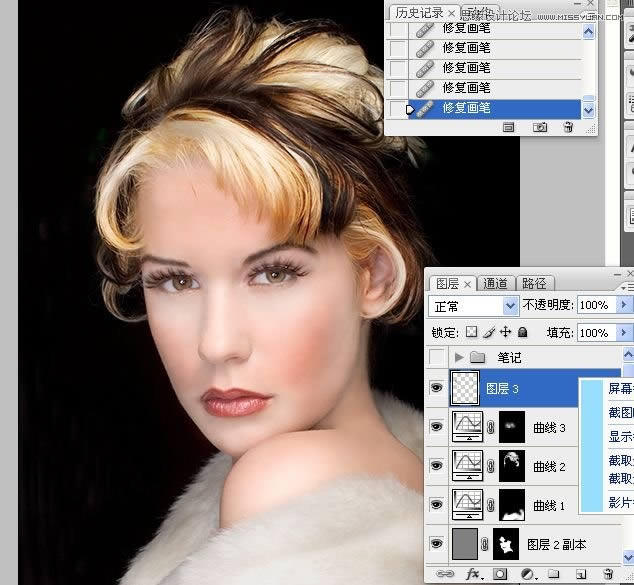Click the 填充 fill value field
The width and height of the screenshot is (634, 585).
595,332
